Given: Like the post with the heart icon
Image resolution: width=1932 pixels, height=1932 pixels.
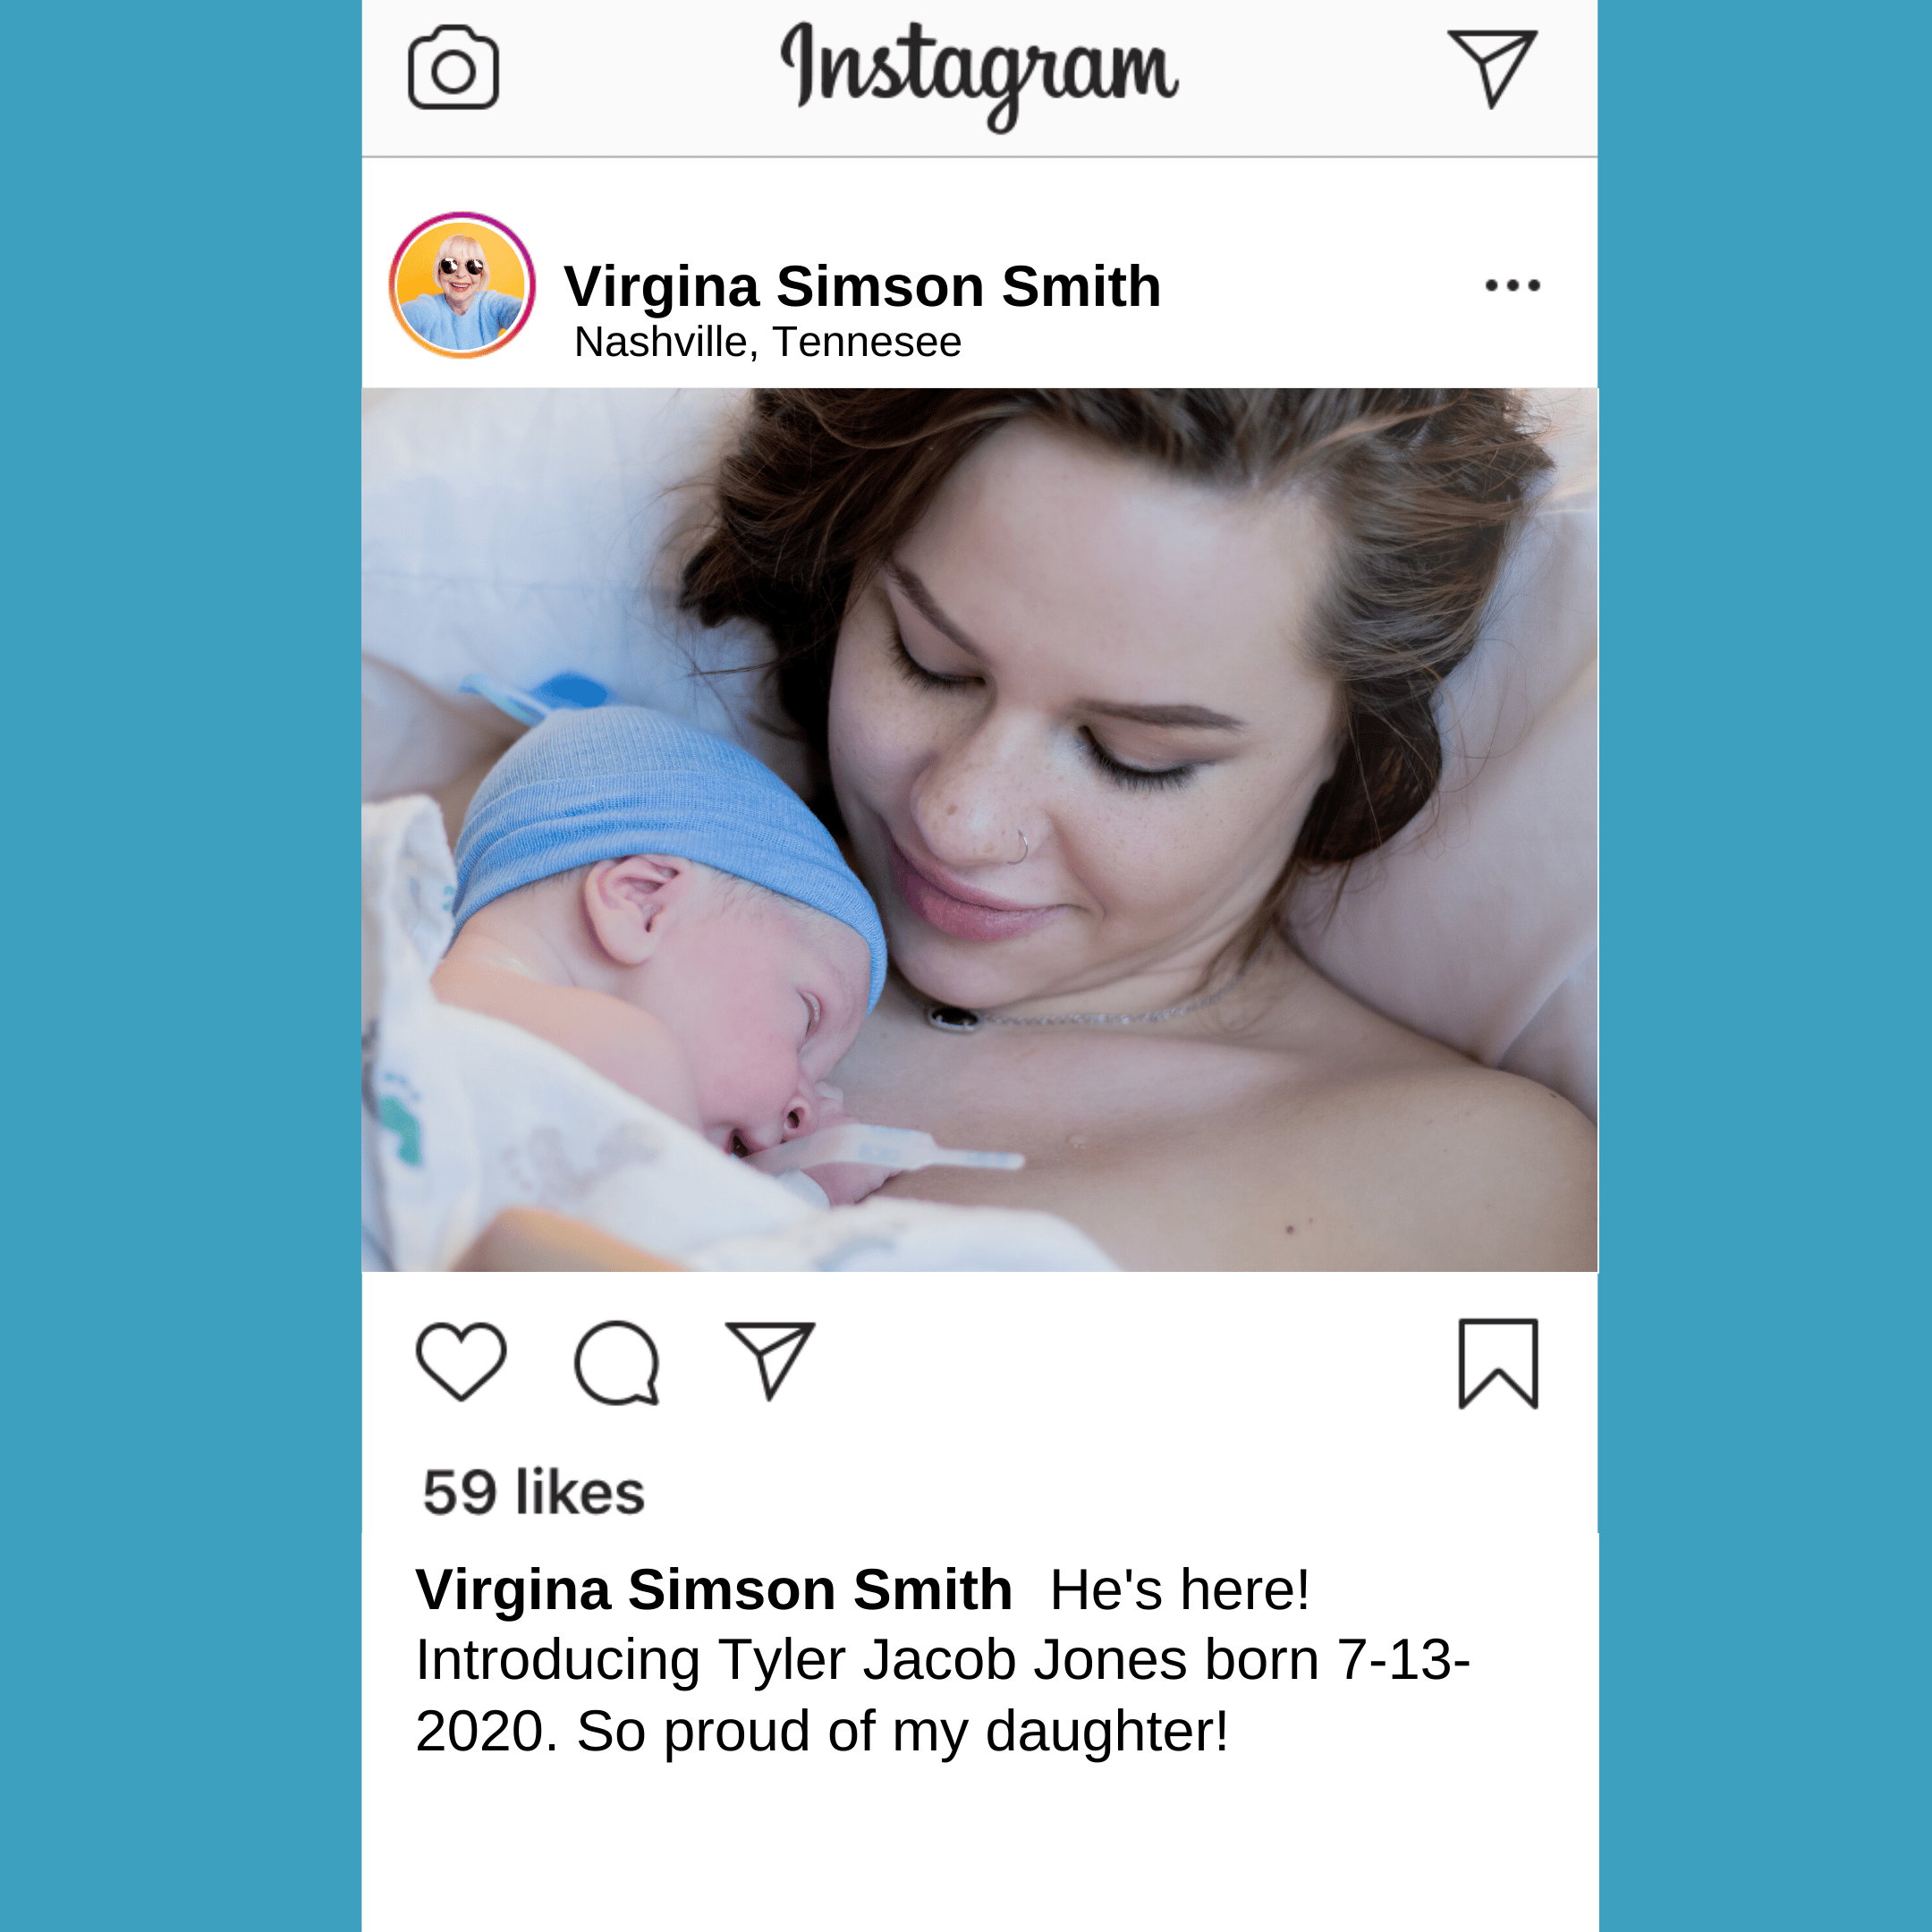Looking at the screenshot, I should [x=461, y=1362].
